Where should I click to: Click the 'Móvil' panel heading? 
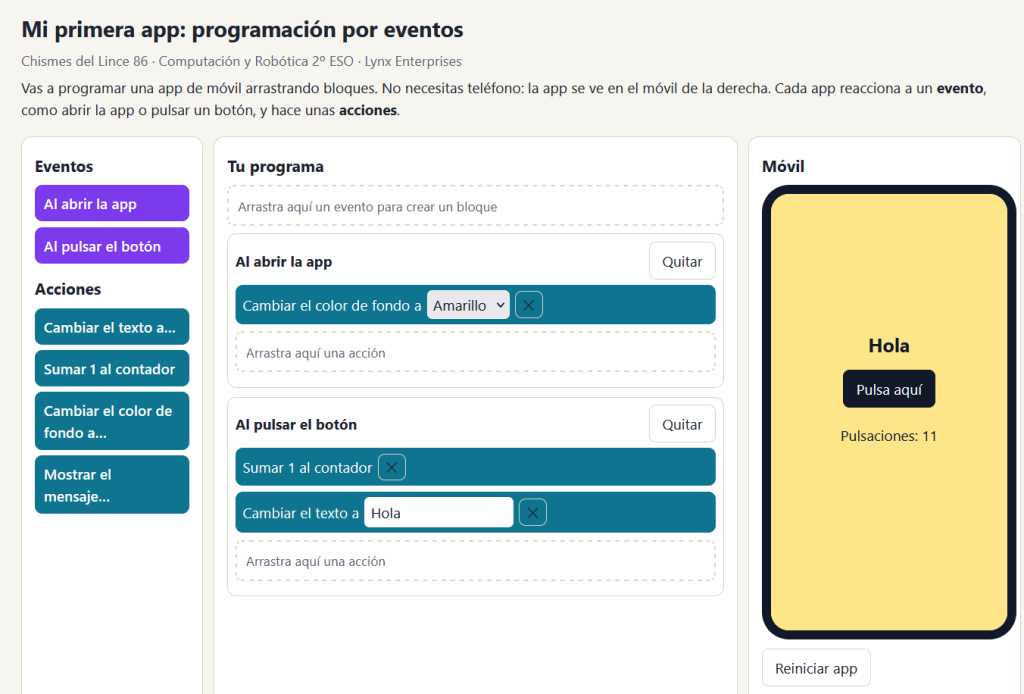click(783, 166)
